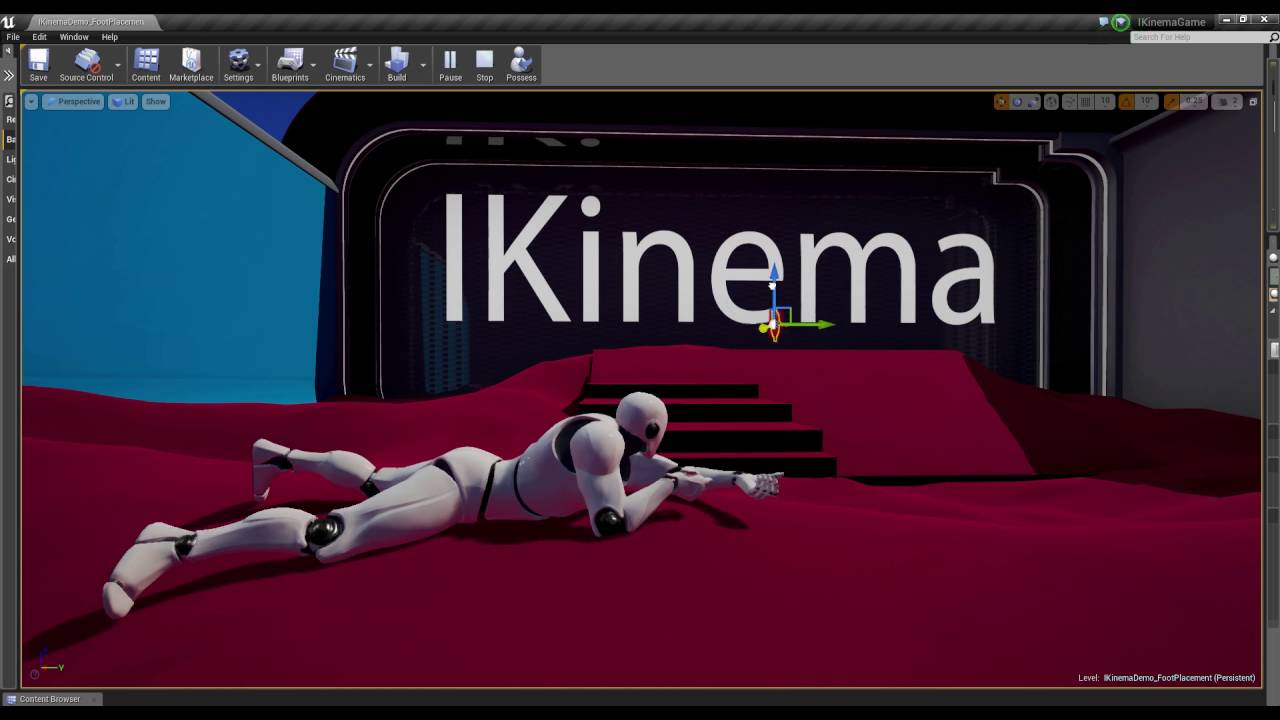Screen dimensions: 1280x720
Task: Click the Blueprints toolbar icon
Action: click(290, 65)
